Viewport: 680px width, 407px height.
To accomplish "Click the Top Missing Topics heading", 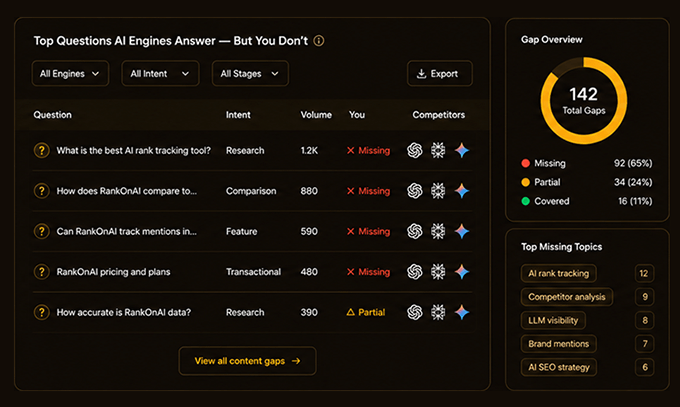I will (562, 247).
